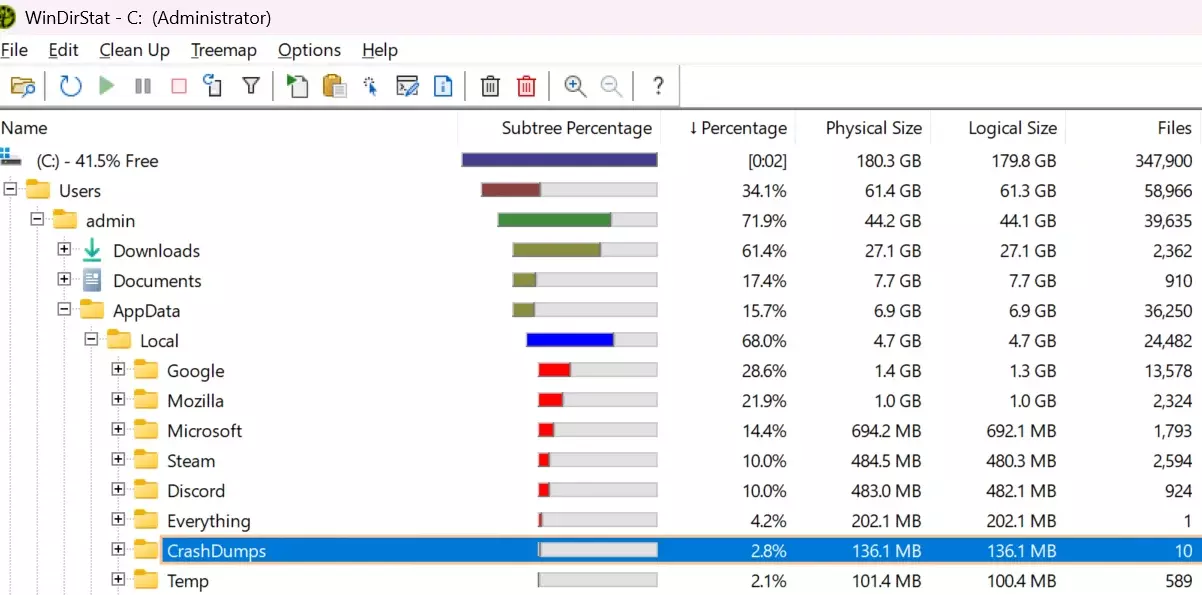
Task: Open the Treemap menu
Action: (224, 50)
